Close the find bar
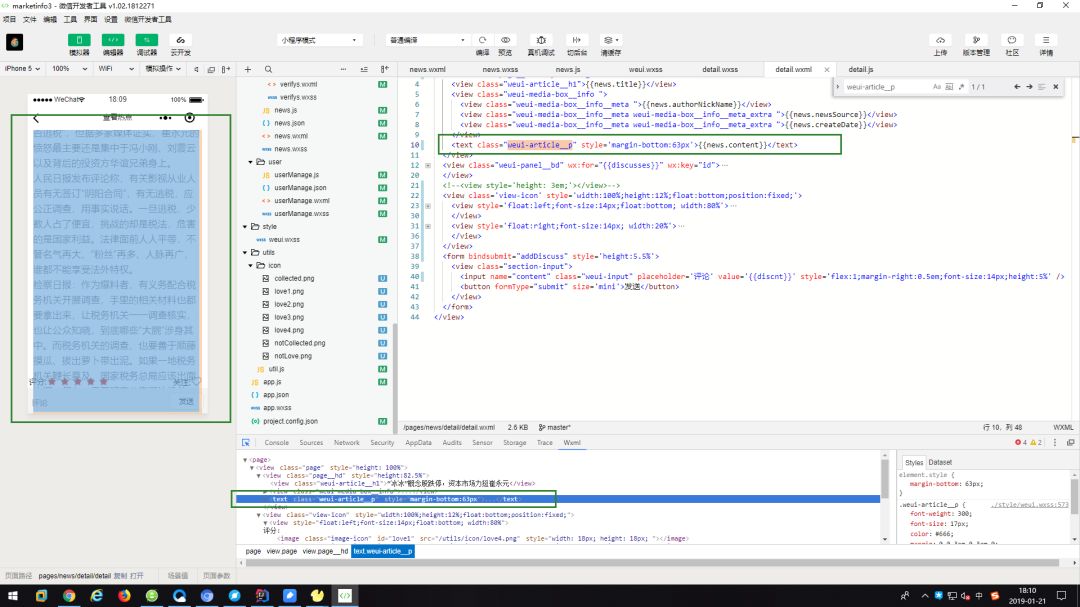Image resolution: width=1080 pixels, height=607 pixels. [1055, 87]
